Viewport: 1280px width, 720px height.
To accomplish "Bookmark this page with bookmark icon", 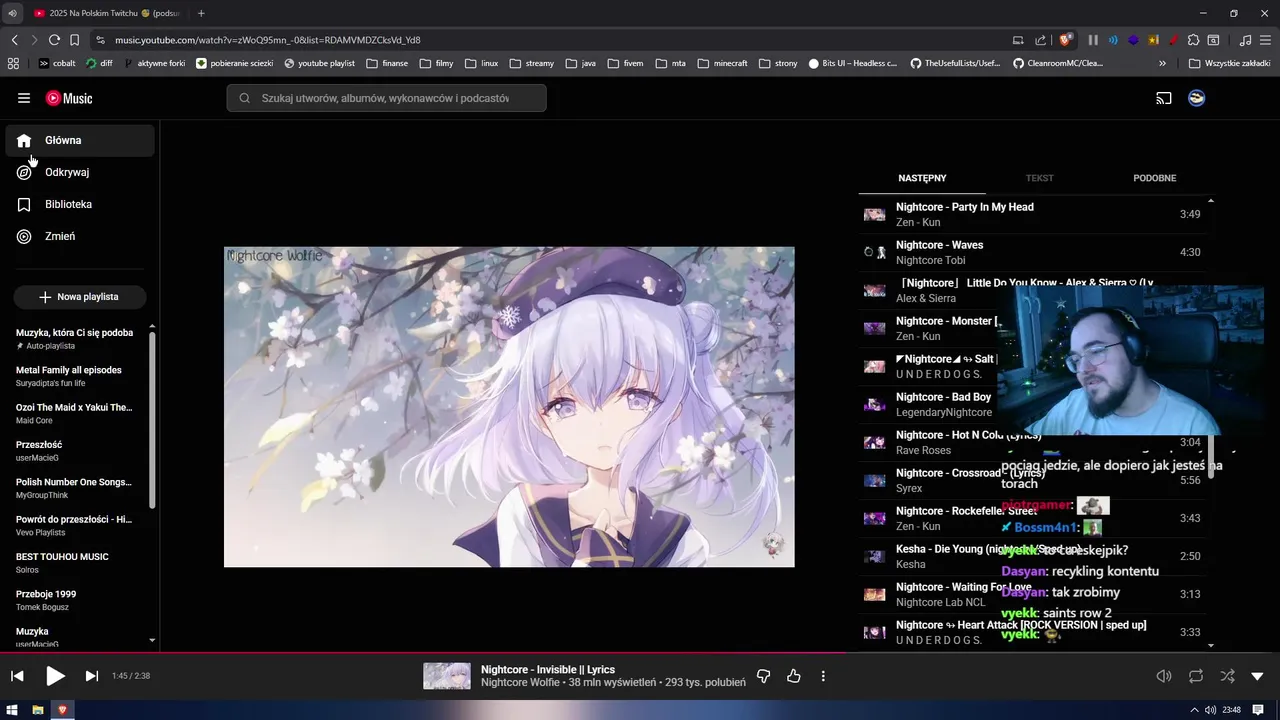I will tap(74, 40).
